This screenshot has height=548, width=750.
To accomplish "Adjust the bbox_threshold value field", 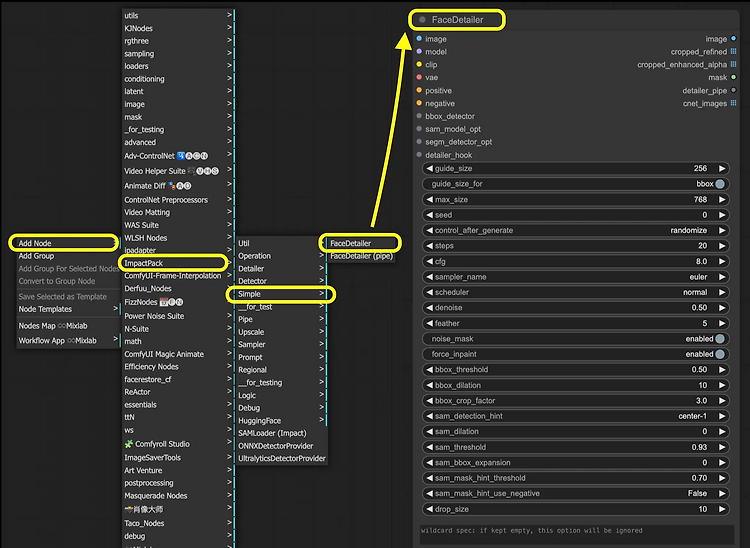I will (576, 370).
